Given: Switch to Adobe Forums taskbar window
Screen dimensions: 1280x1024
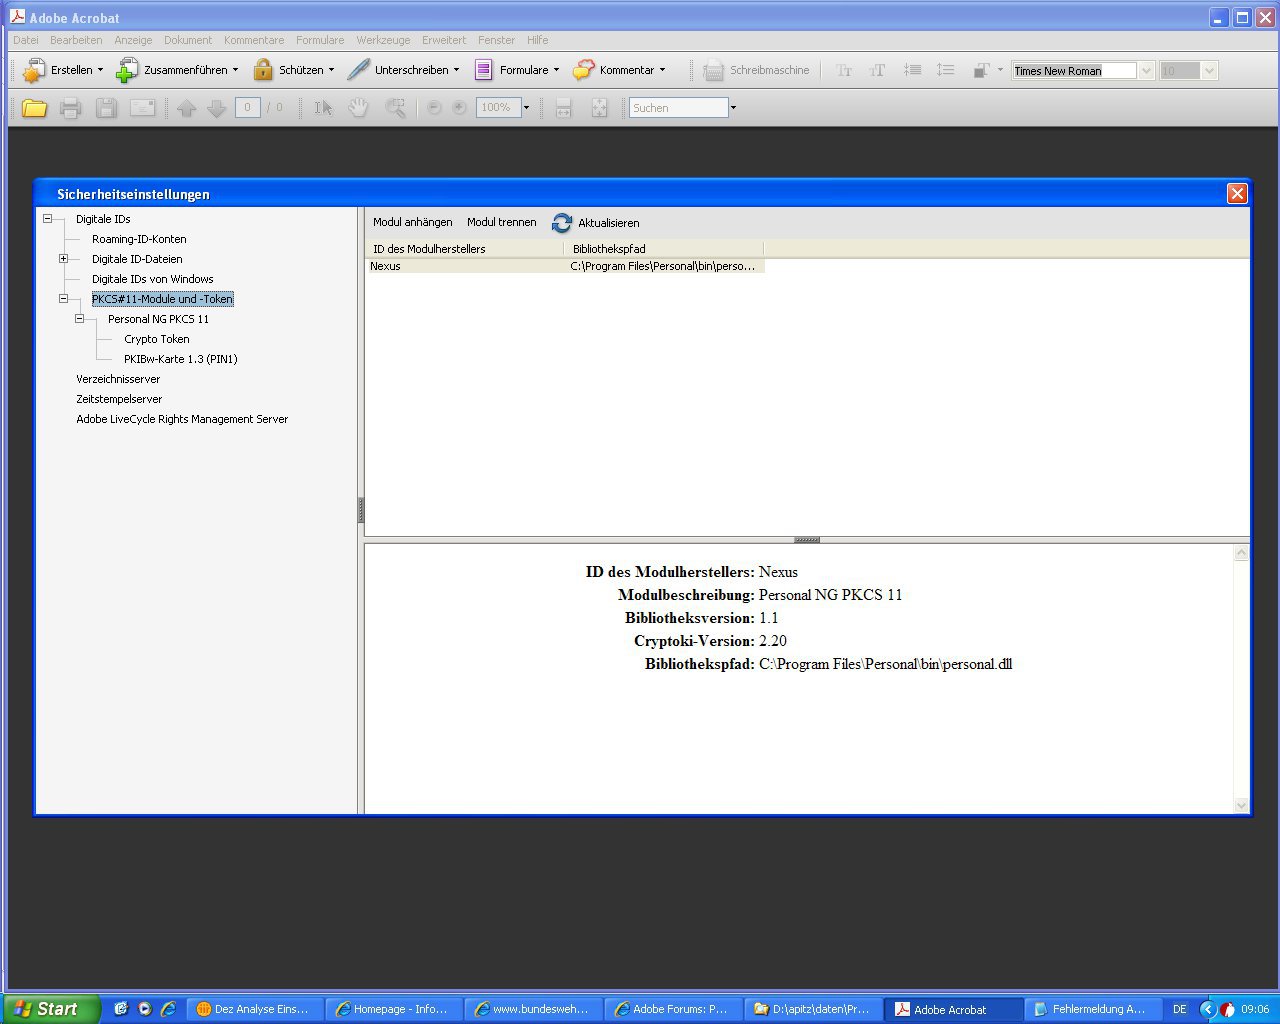Looking at the screenshot, I should pyautogui.click(x=674, y=1009).
